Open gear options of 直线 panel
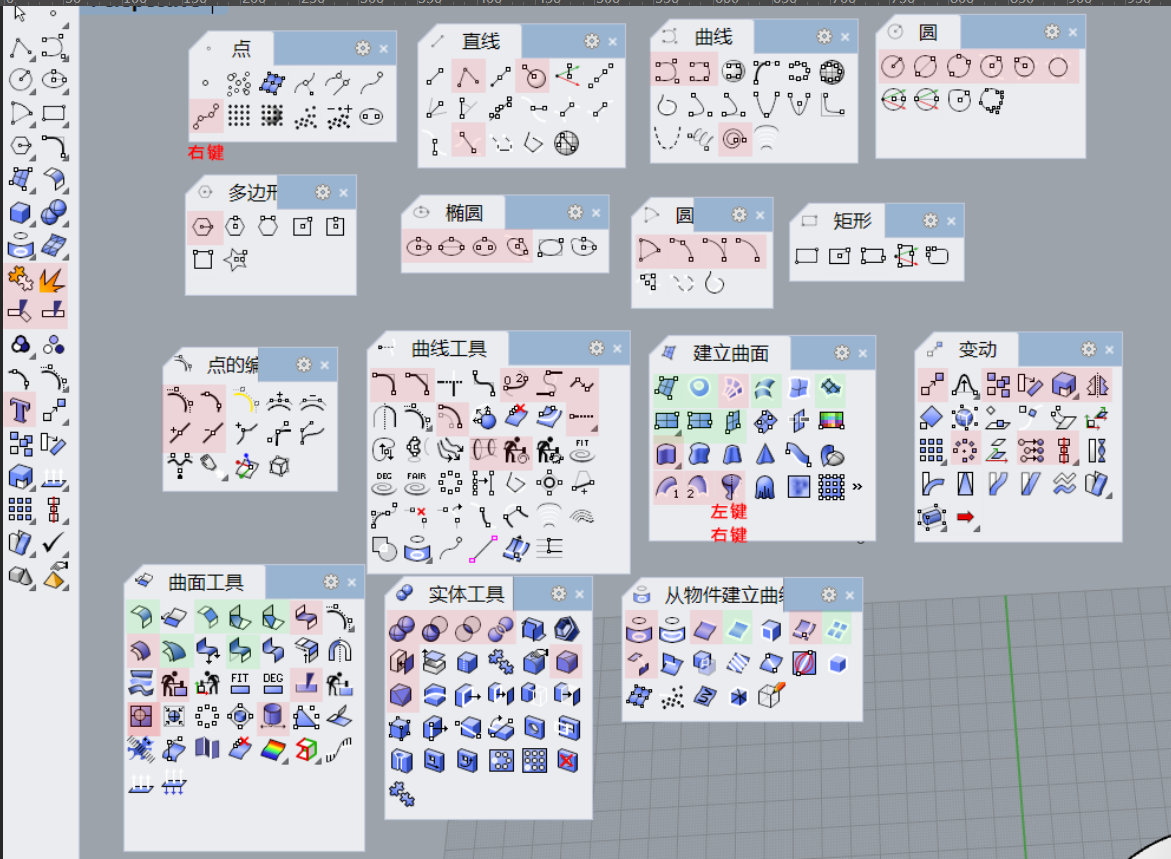Viewport: 1171px width, 859px height. tap(591, 41)
